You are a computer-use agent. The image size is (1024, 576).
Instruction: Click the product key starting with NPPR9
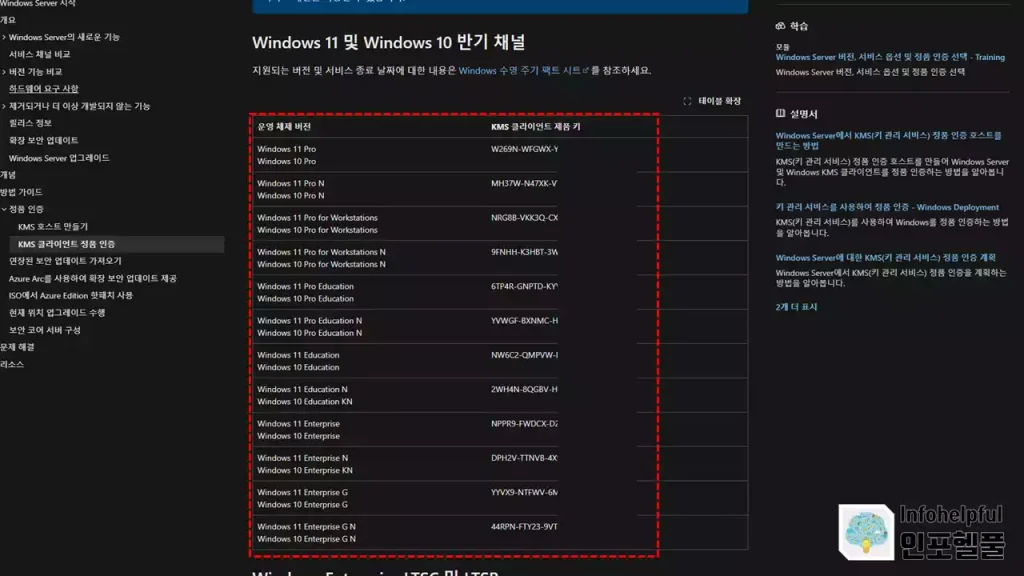tap(524, 424)
